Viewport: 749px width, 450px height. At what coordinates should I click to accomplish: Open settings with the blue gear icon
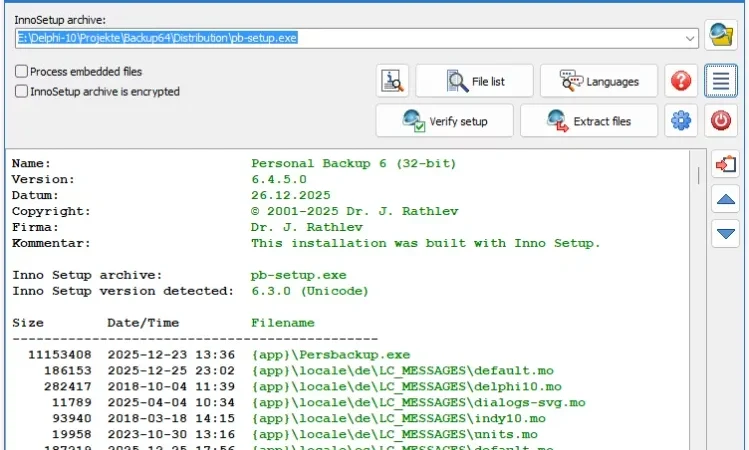point(681,121)
